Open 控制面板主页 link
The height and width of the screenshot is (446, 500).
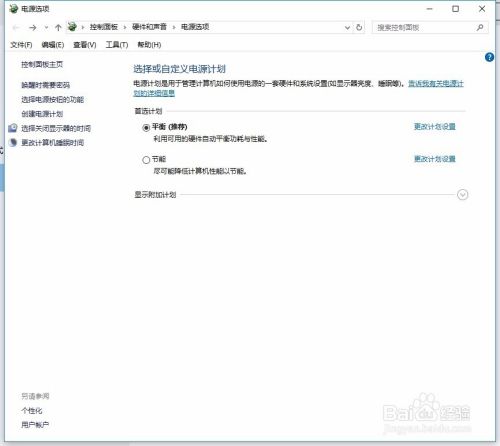(x=42, y=64)
